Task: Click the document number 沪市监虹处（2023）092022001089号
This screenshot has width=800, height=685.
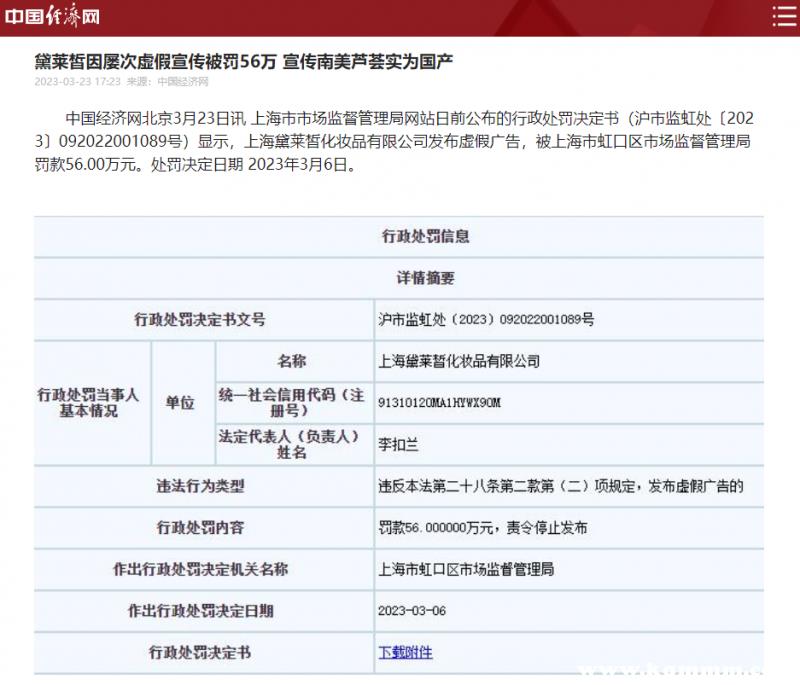Action: click(486, 320)
